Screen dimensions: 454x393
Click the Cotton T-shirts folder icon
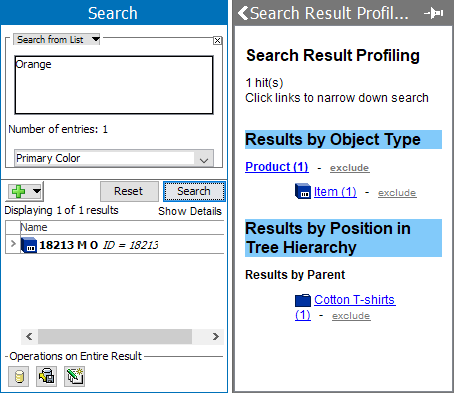click(x=303, y=300)
